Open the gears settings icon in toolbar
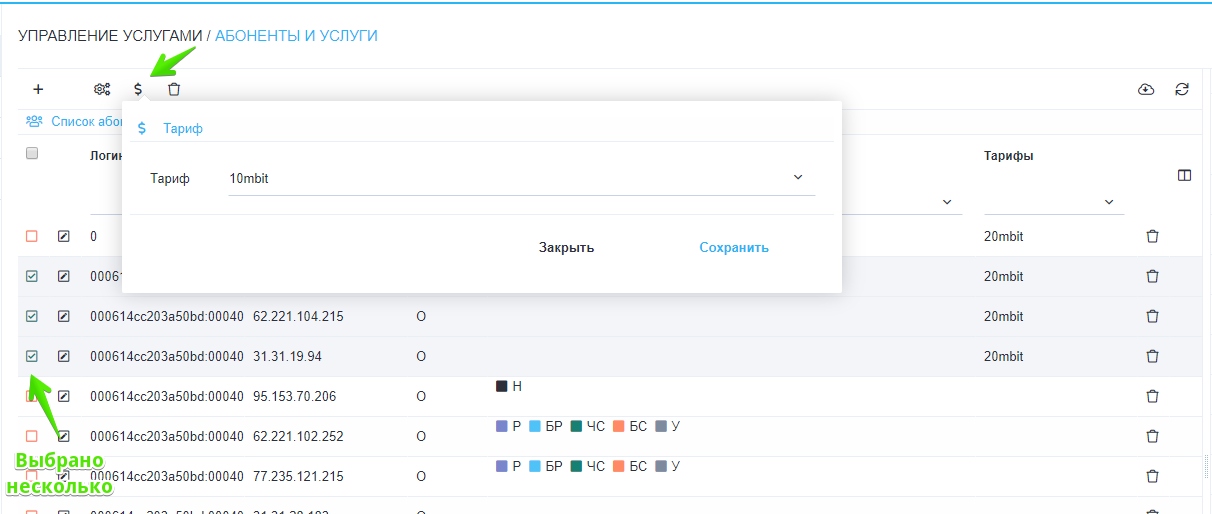The height and width of the screenshot is (514, 1212). pos(101,89)
